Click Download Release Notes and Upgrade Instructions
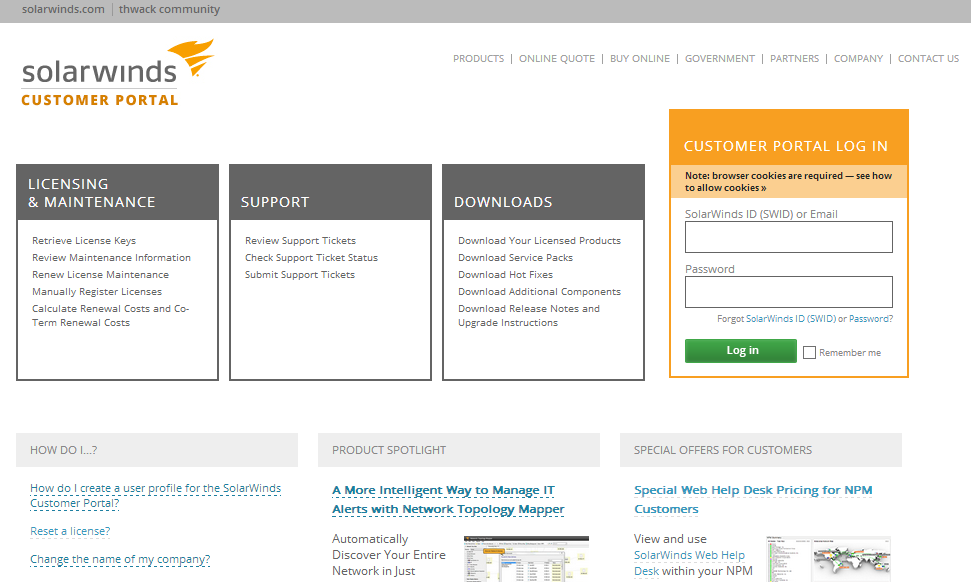Viewport: 971px width, 582px height. coord(529,315)
